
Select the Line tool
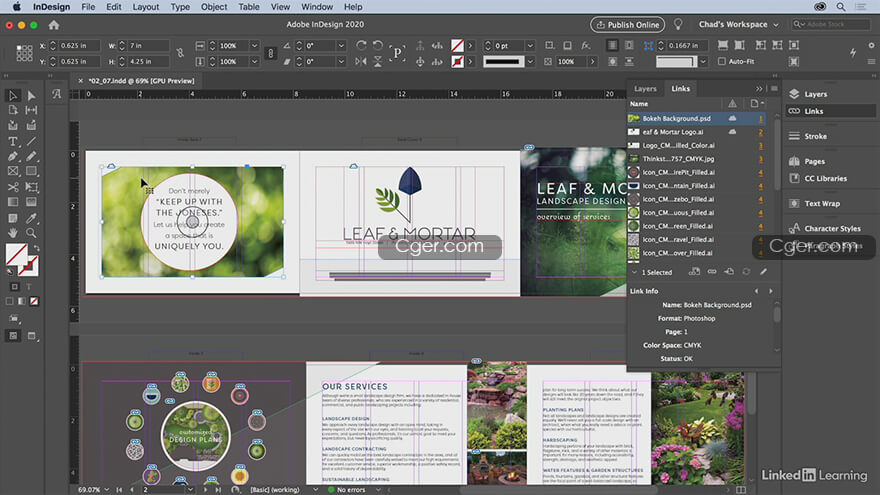pos(31,141)
